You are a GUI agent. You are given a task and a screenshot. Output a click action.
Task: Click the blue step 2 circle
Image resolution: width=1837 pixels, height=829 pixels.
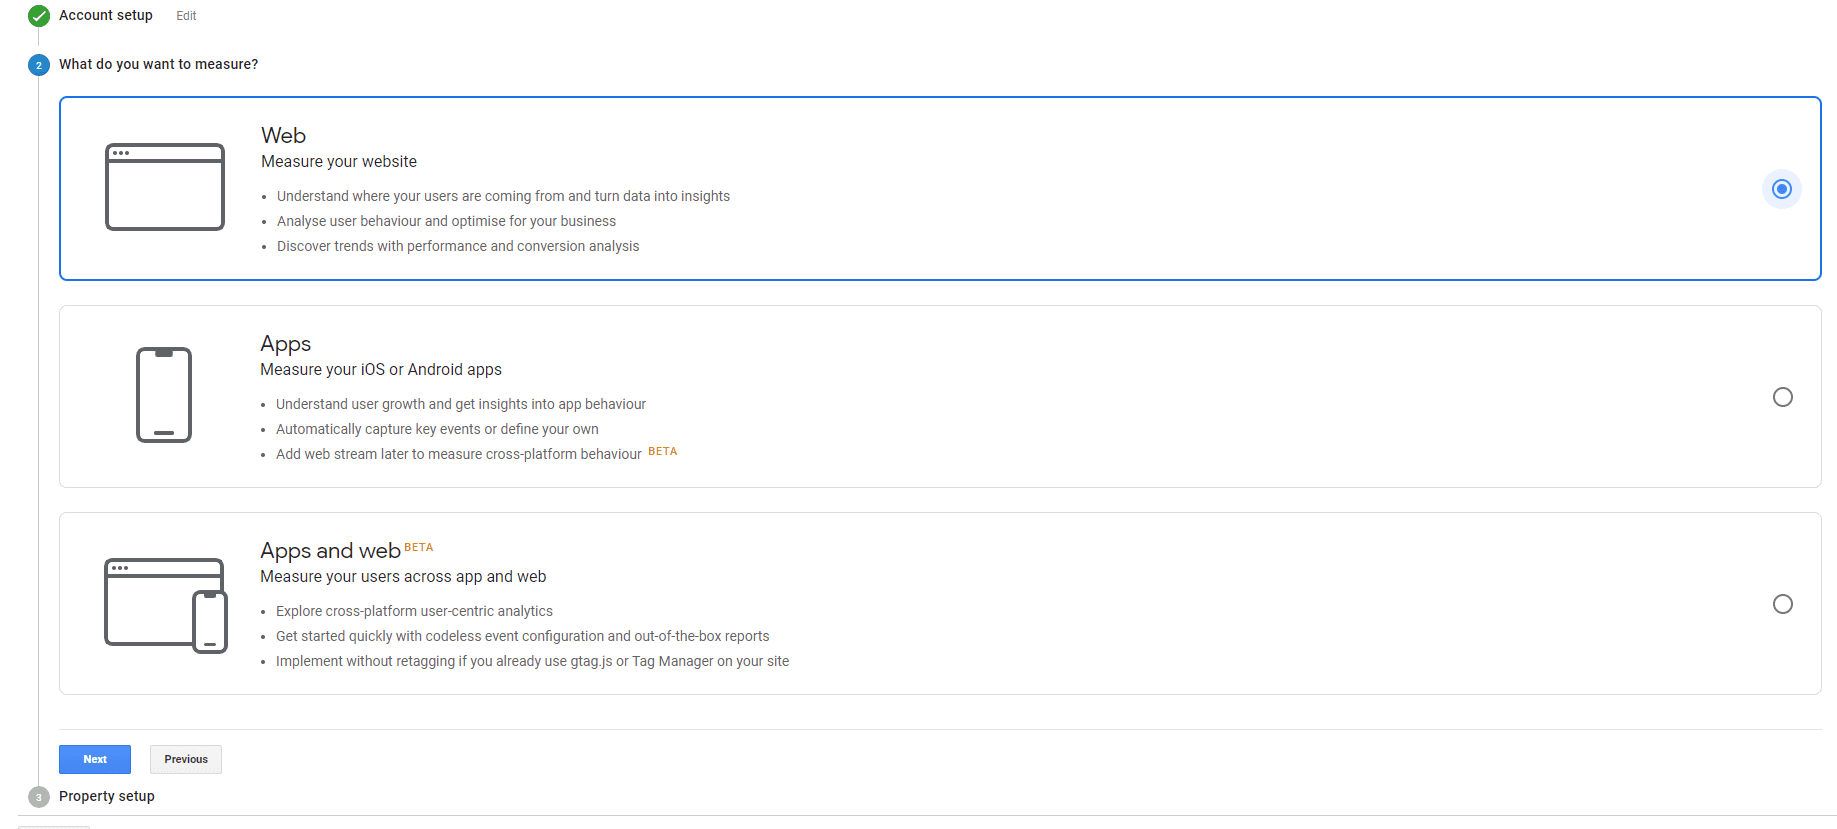coord(39,65)
